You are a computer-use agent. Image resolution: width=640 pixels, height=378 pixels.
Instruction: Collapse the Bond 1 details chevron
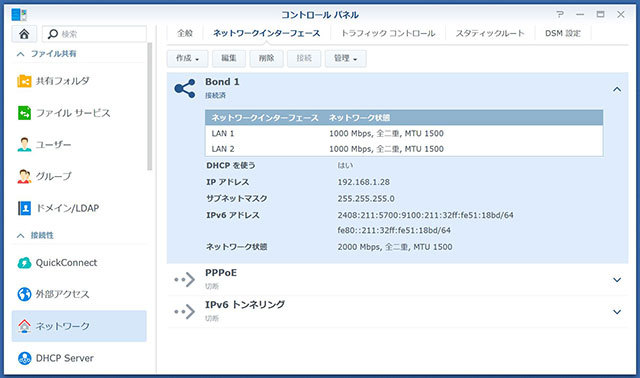(x=617, y=89)
